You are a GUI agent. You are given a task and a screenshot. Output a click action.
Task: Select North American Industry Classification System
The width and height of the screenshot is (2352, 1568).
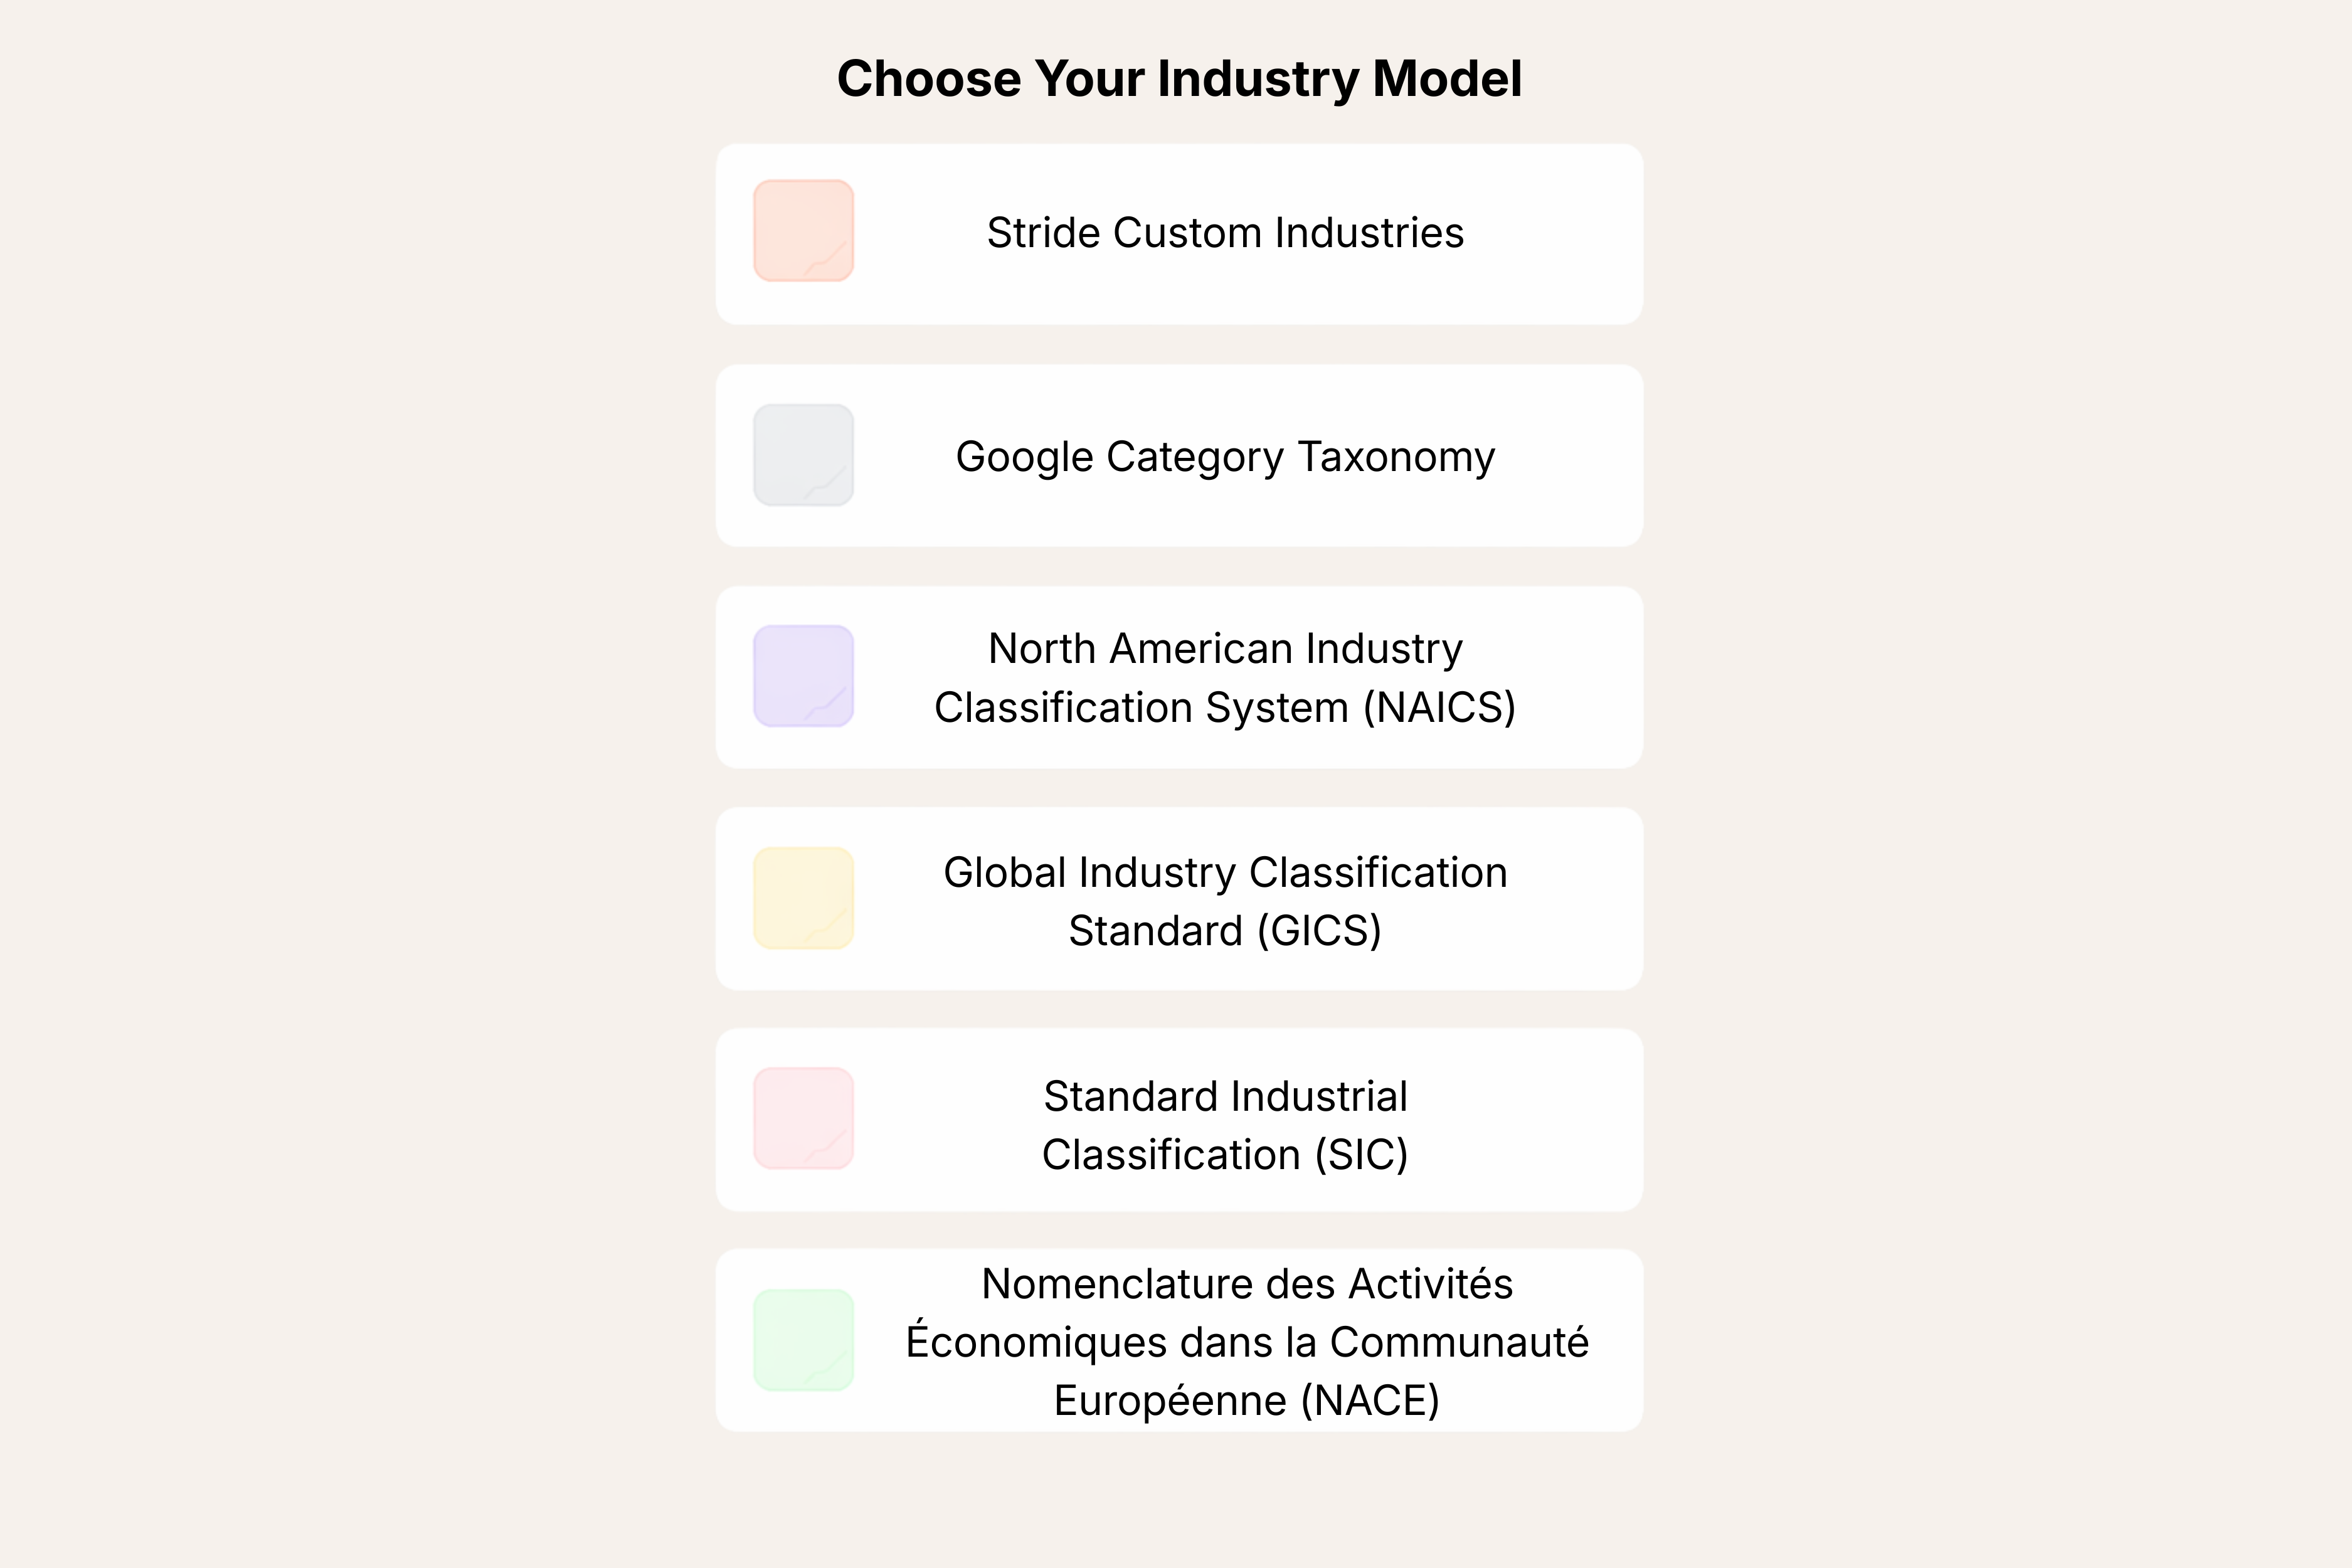[1224, 677]
